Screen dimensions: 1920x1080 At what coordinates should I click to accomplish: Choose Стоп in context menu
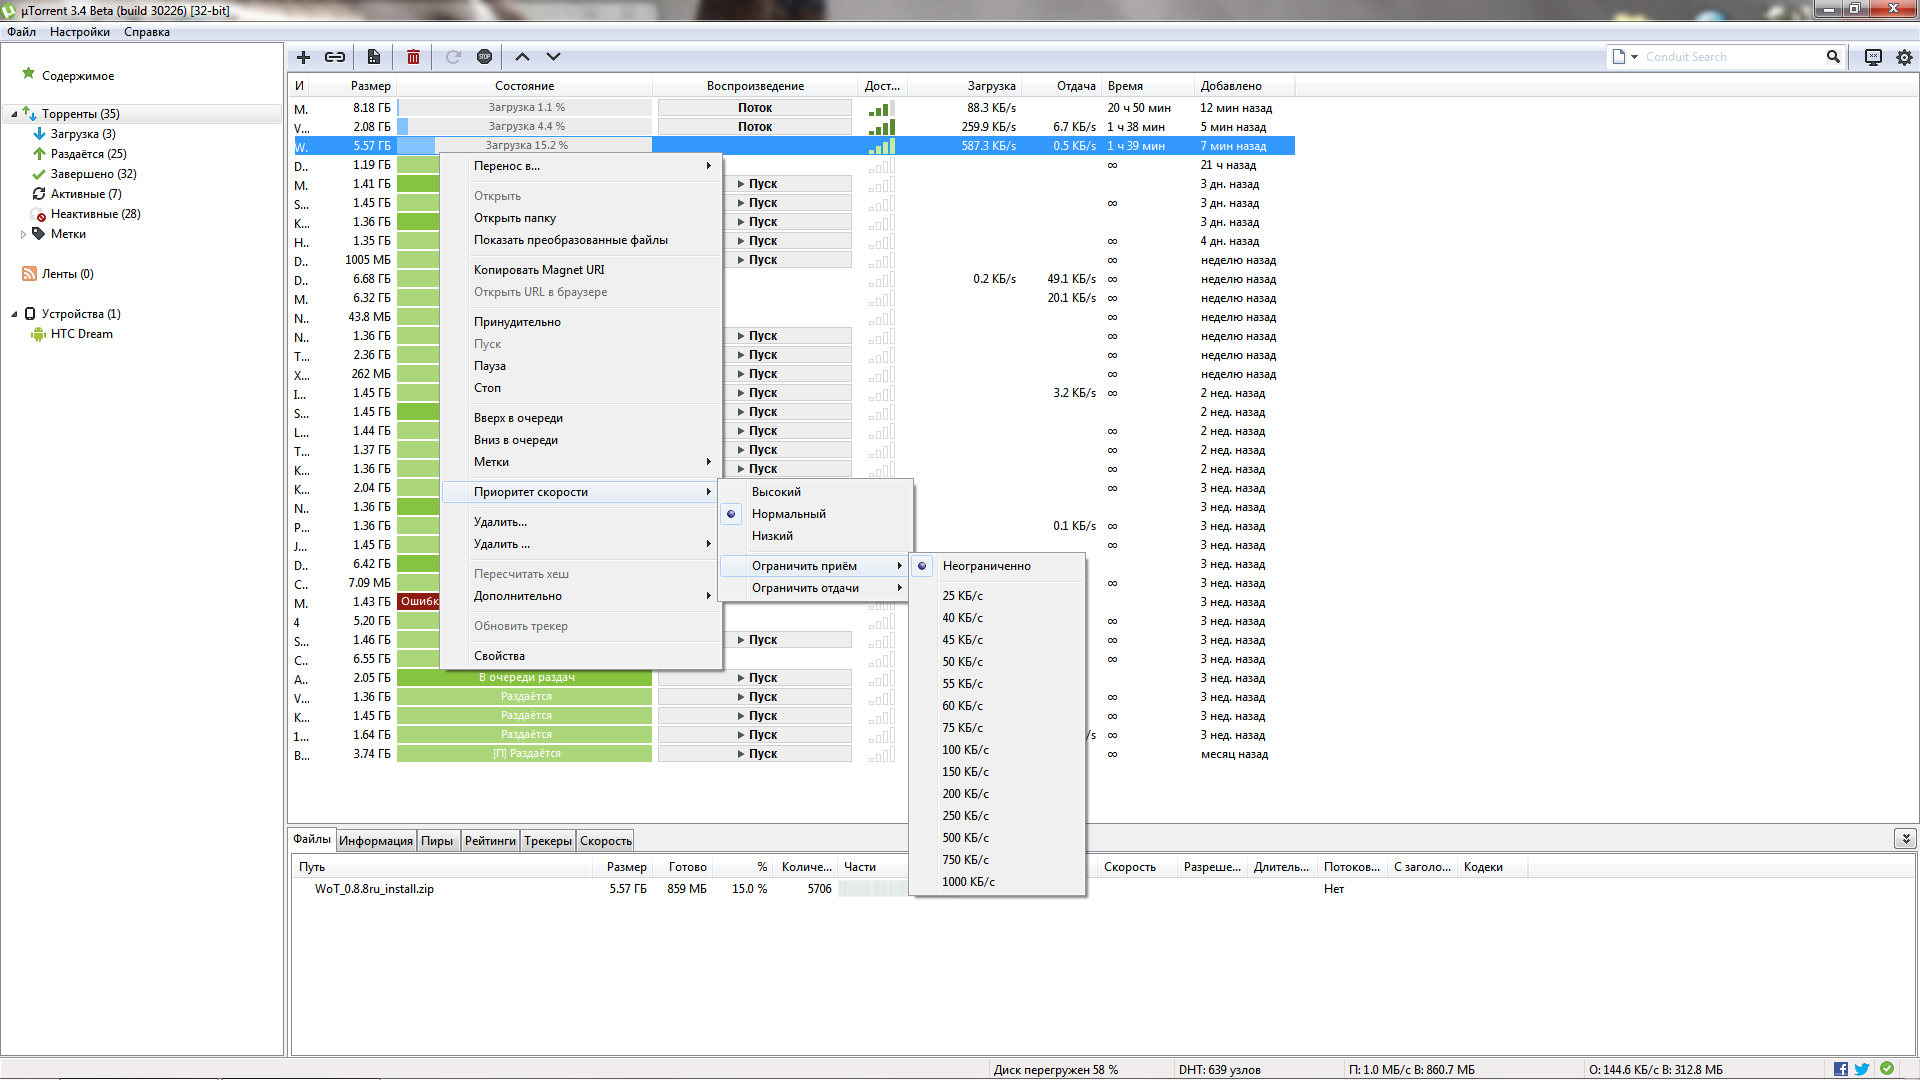coord(581,388)
